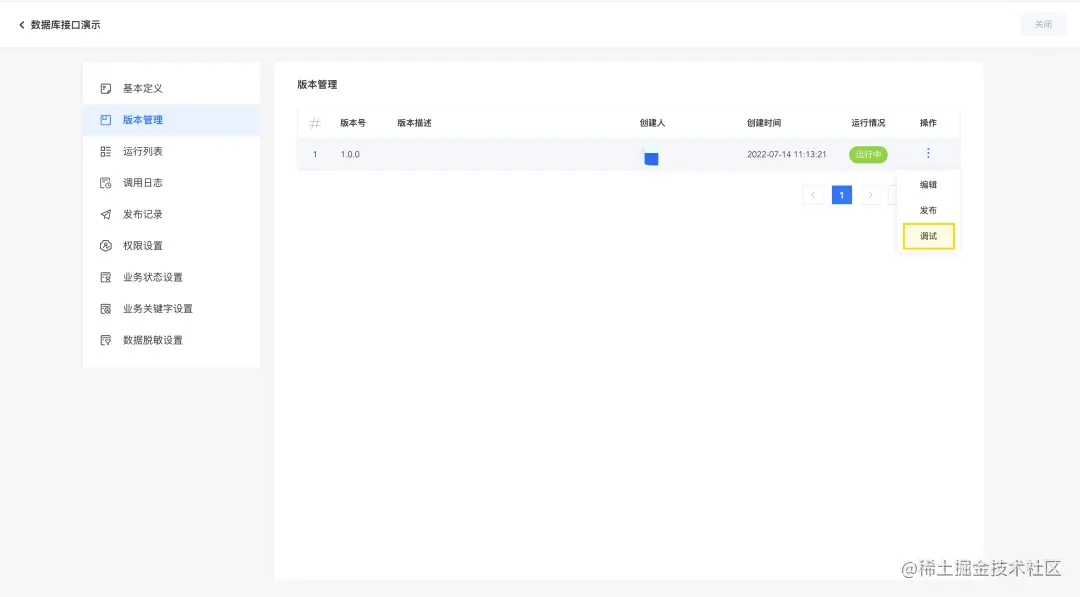Select page 1 in pagination
The width and height of the screenshot is (1080, 597).
click(x=841, y=194)
